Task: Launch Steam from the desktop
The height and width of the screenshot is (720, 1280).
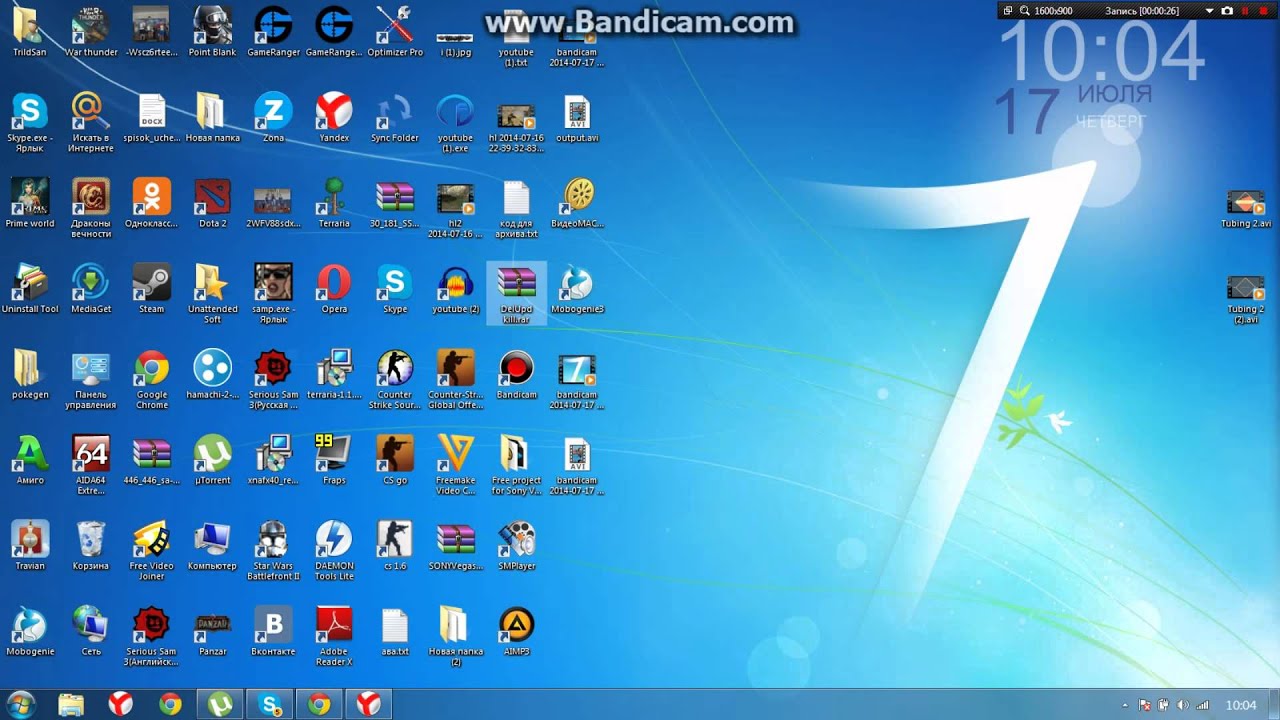Action: pos(152,289)
